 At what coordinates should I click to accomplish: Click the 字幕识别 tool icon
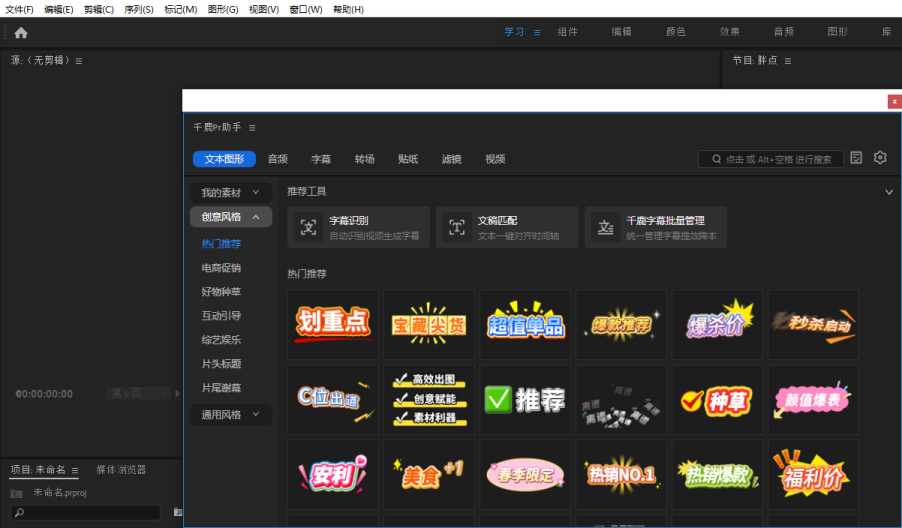[309, 227]
